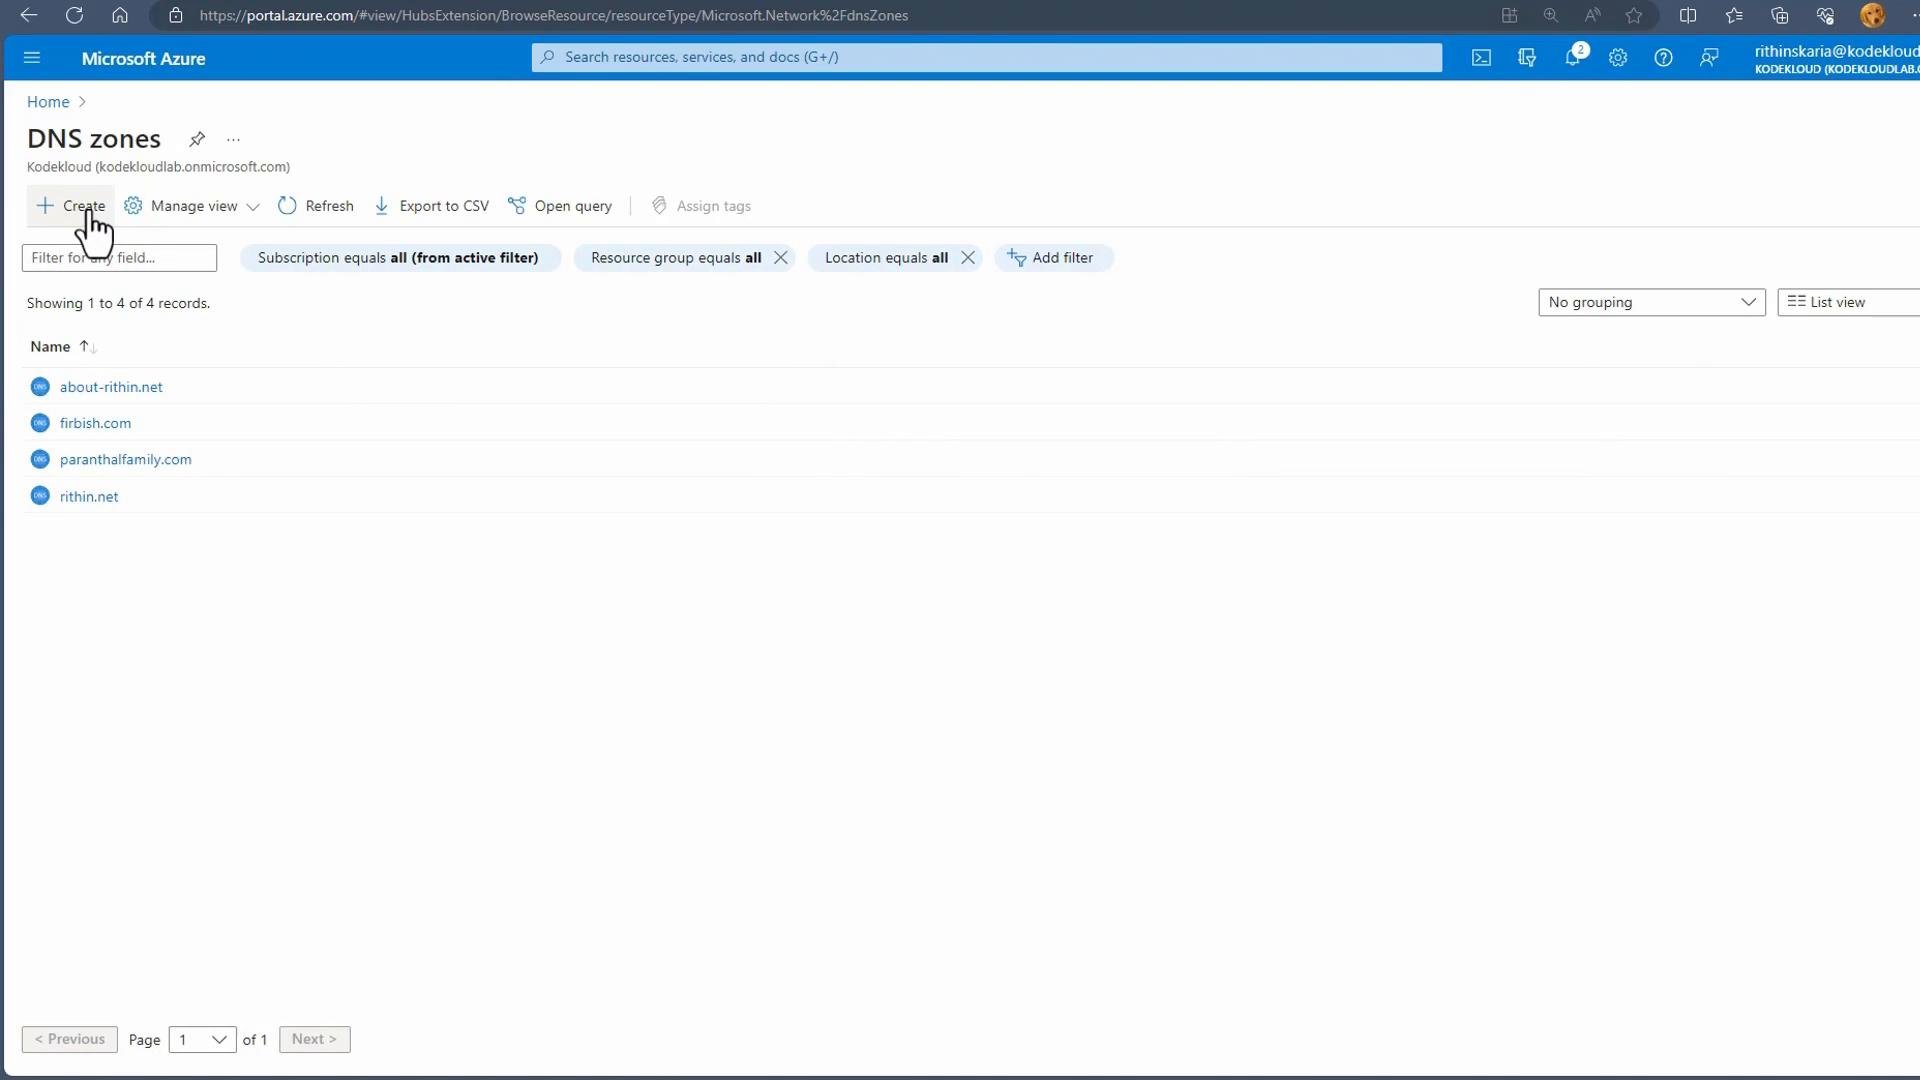Open the Feedback icon in header
The width and height of the screenshot is (1920, 1080).
coord(1709,58)
